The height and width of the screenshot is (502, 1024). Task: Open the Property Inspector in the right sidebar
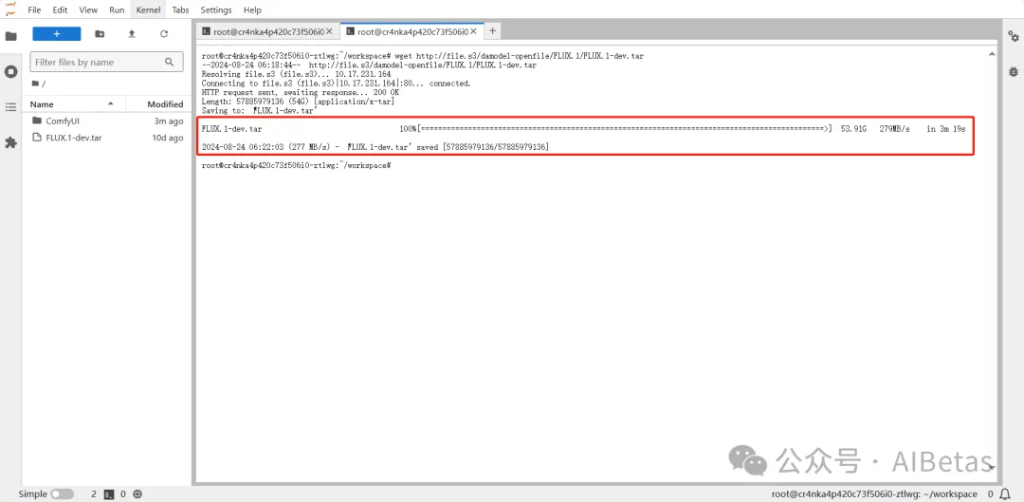pyautogui.click(x=1012, y=36)
